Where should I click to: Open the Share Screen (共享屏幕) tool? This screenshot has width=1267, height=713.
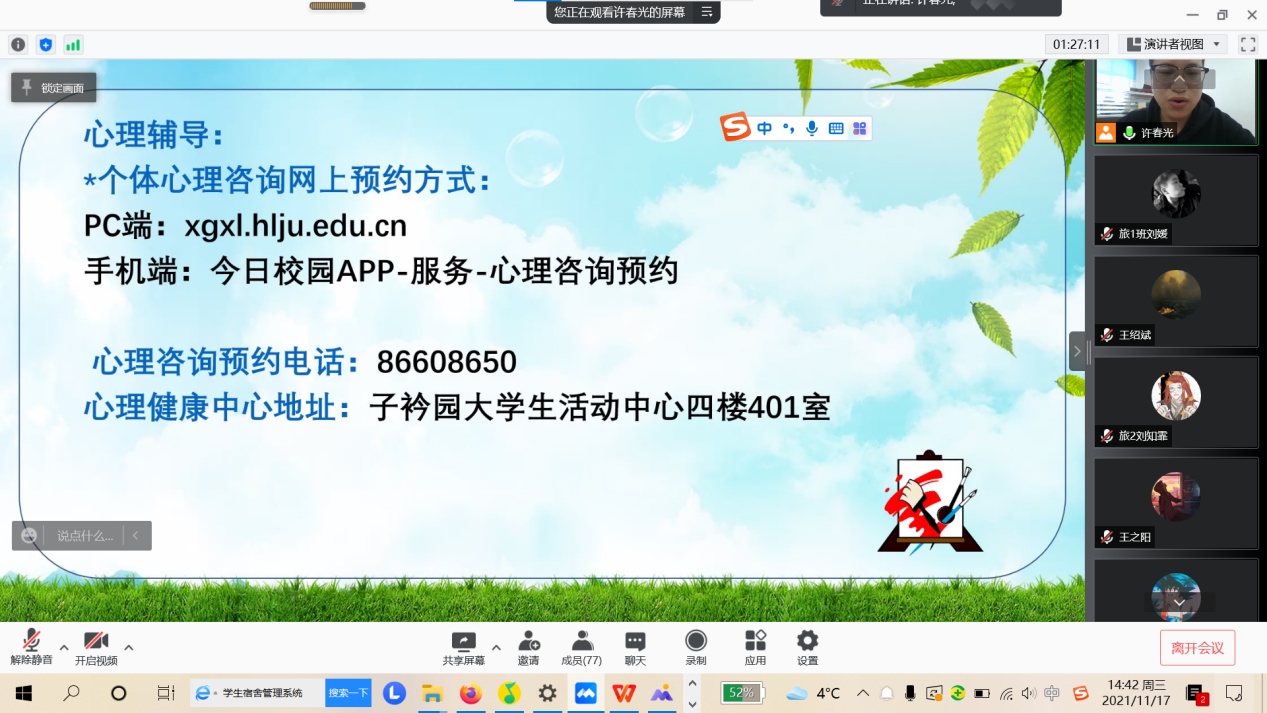463,647
